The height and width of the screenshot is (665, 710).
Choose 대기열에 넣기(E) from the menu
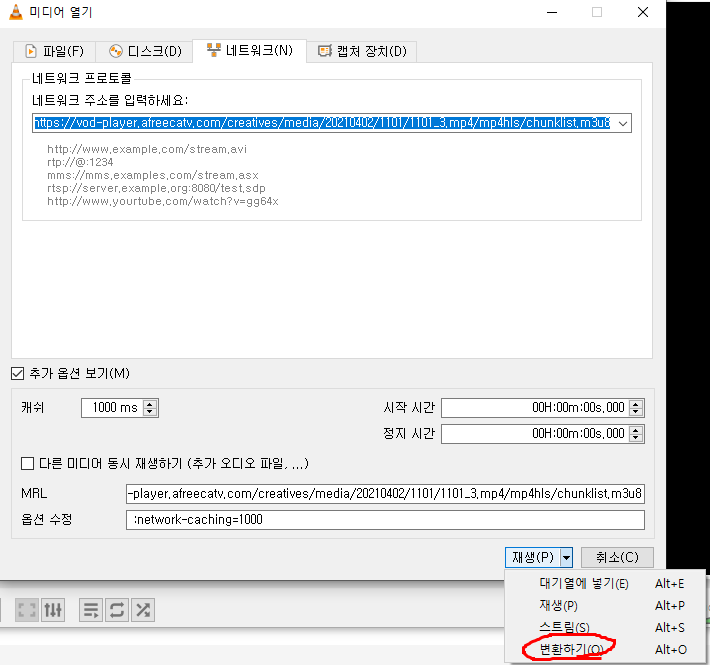coord(605,584)
